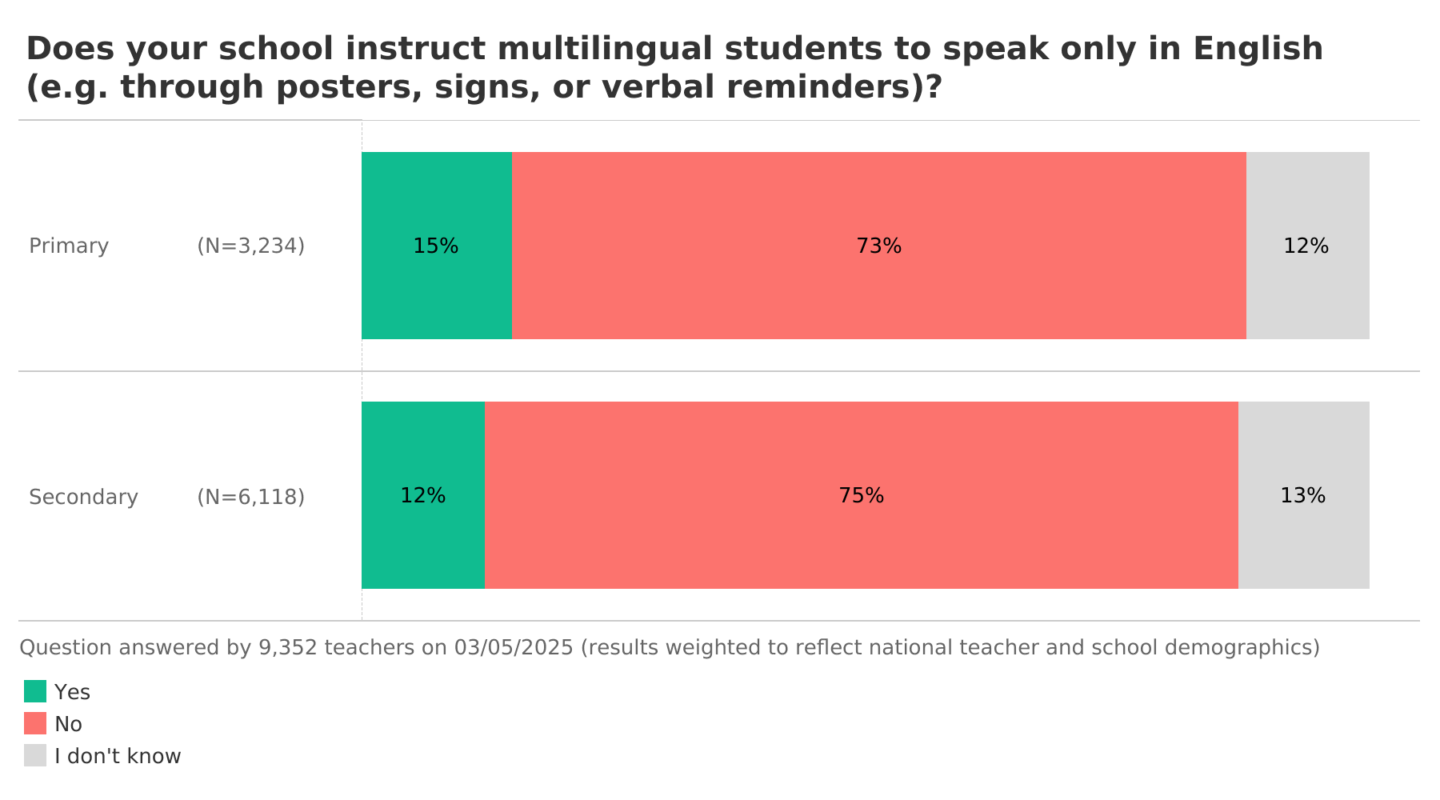Click Primary green 15% bar segment
Image resolution: width=1440 pixels, height=800 pixels.
[x=436, y=290]
